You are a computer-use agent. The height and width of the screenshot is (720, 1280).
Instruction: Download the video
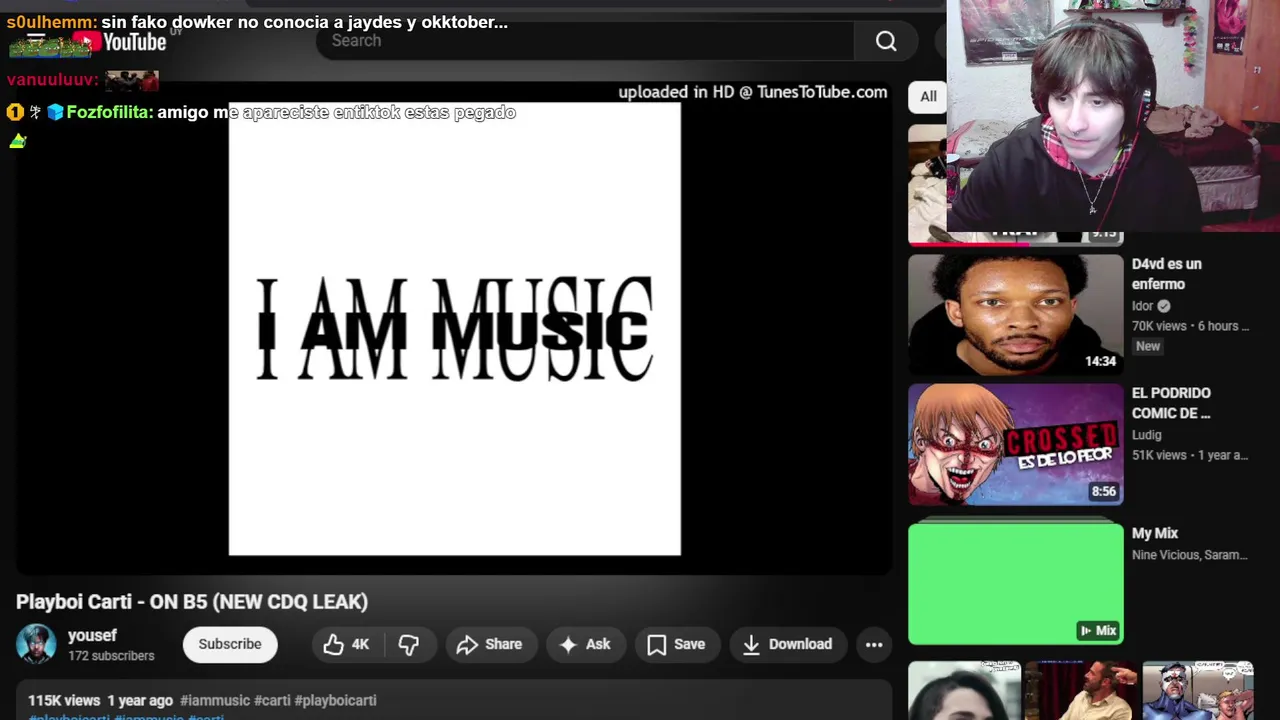787,645
